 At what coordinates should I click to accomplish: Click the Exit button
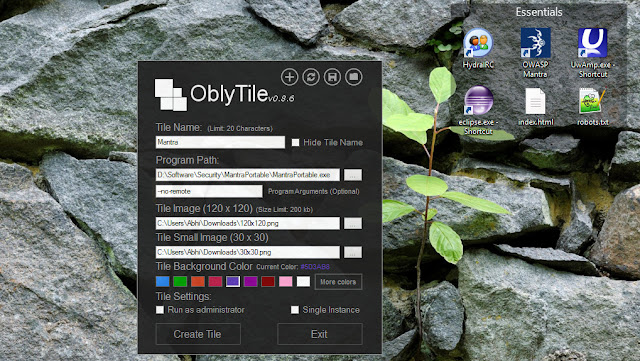click(x=320, y=334)
